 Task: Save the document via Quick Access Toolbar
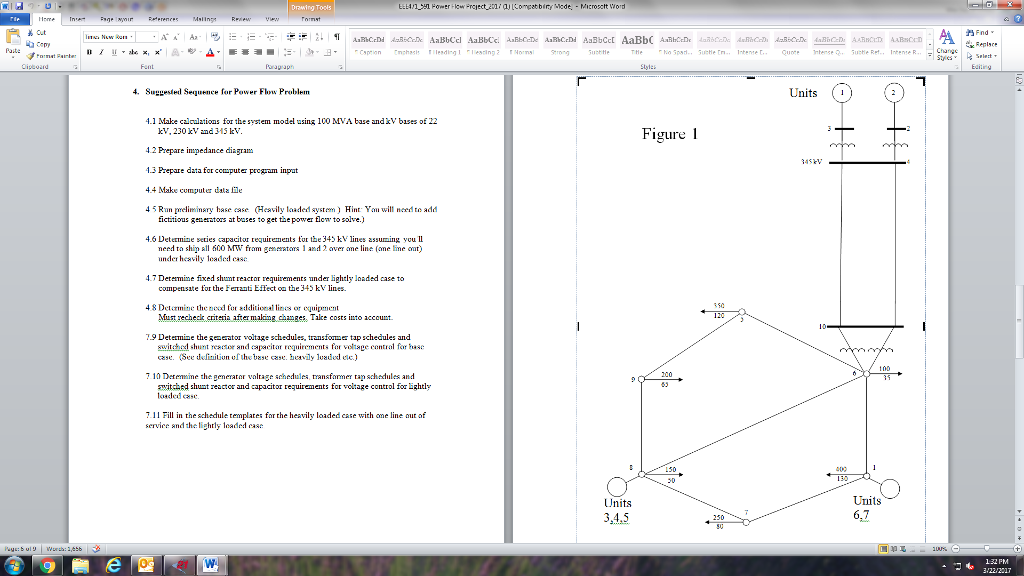[21, 7]
